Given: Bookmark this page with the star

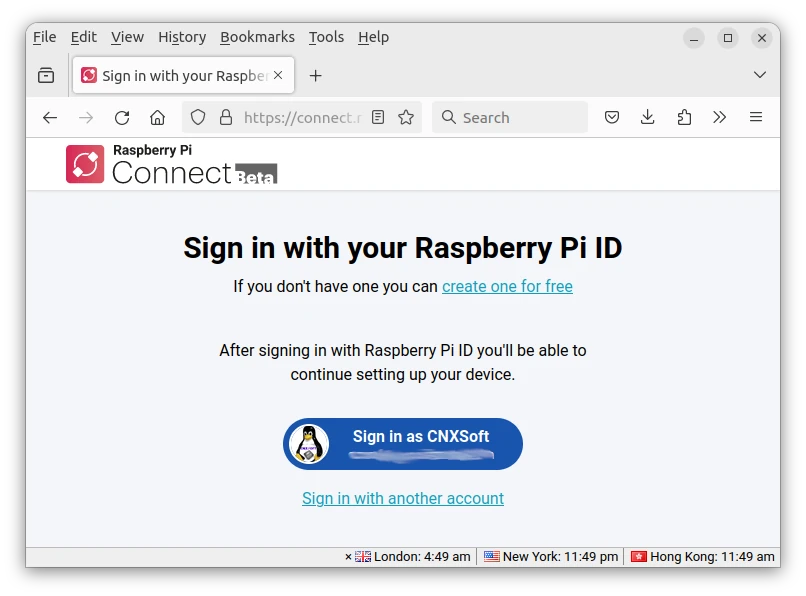Looking at the screenshot, I should tap(406, 117).
